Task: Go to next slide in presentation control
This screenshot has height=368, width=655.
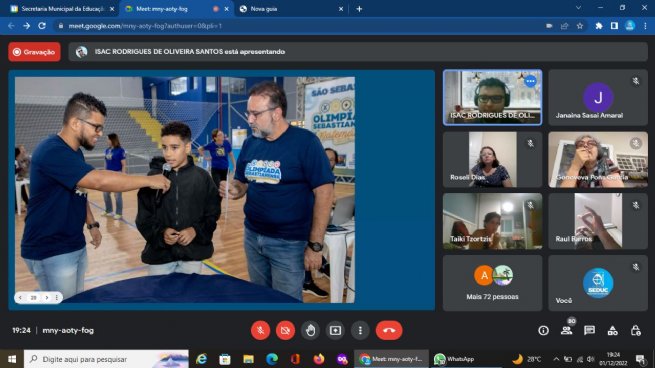Action: 46,297
